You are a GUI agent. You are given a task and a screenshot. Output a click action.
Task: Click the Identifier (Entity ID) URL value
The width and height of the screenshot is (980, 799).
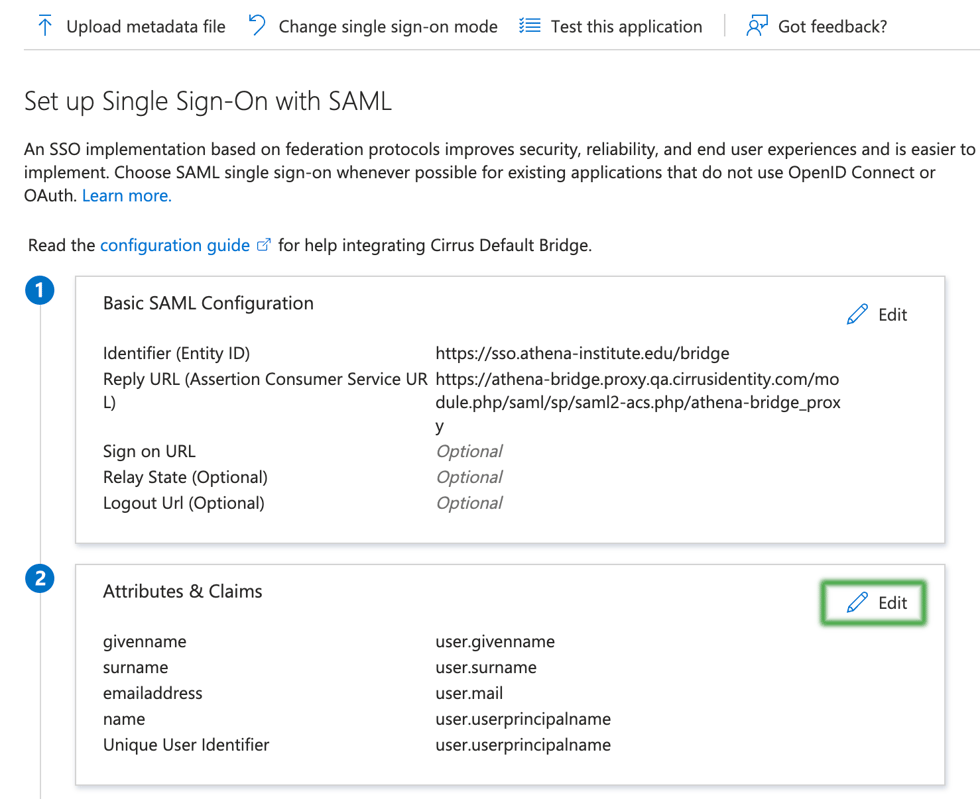pos(582,353)
